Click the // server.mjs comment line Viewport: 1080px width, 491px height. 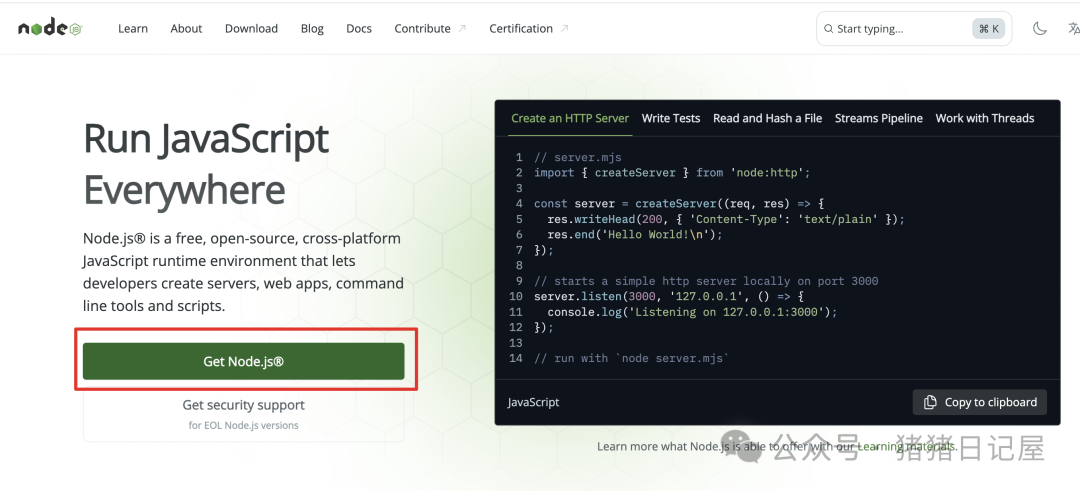coord(578,157)
